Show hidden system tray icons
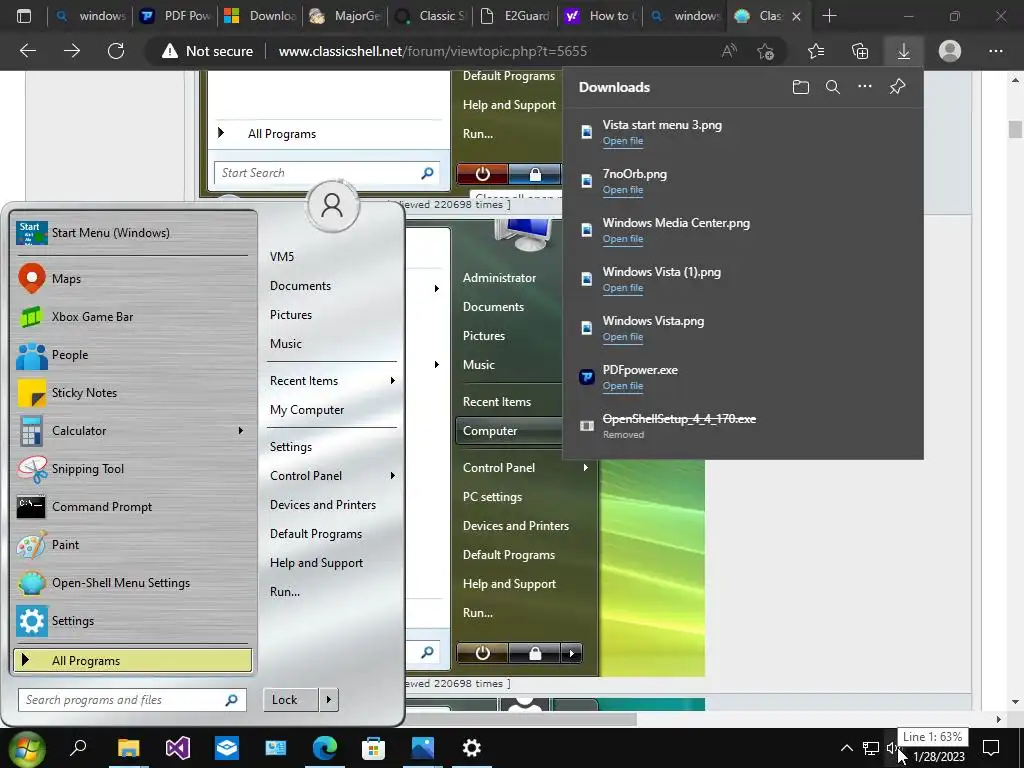This screenshot has width=1024, height=768. tap(846, 748)
